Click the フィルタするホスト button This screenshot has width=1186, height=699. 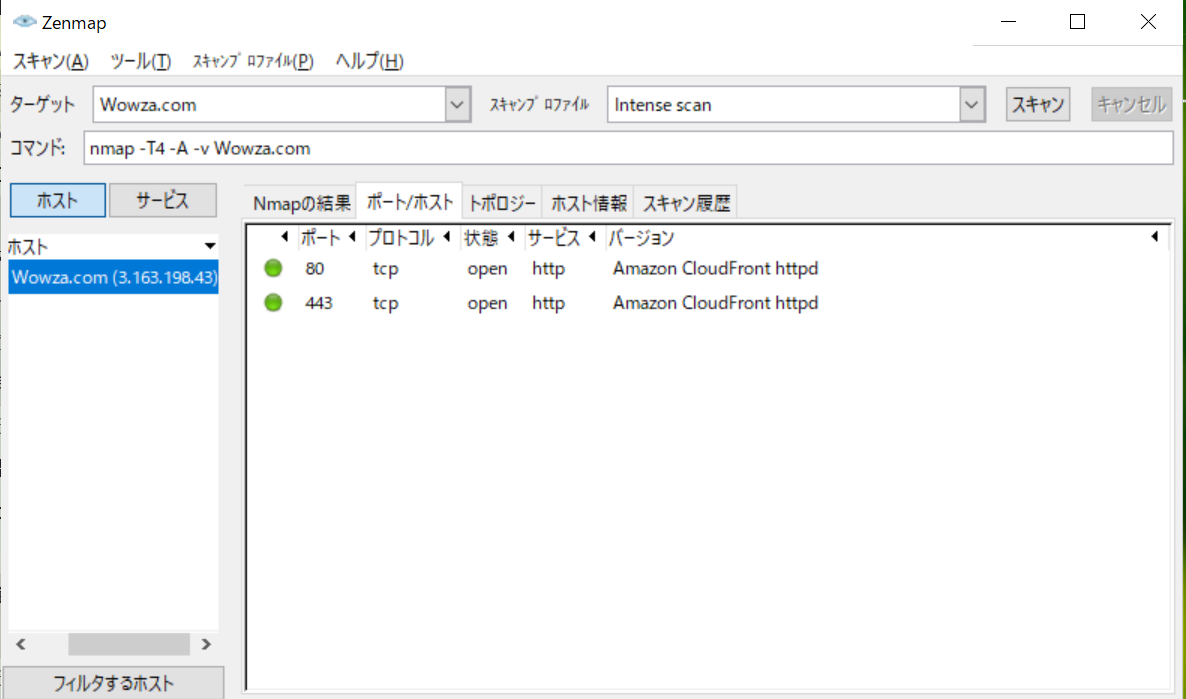click(x=113, y=683)
